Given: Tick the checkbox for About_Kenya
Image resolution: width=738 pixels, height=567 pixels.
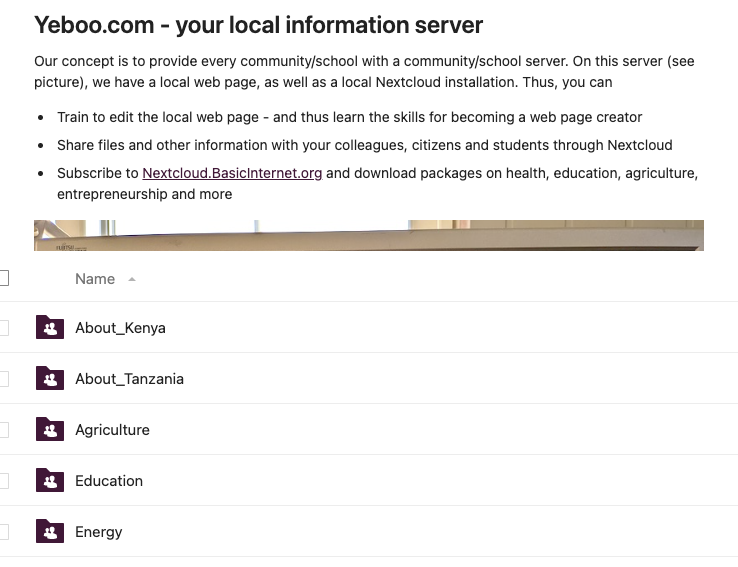Looking at the screenshot, I should coord(3,327).
